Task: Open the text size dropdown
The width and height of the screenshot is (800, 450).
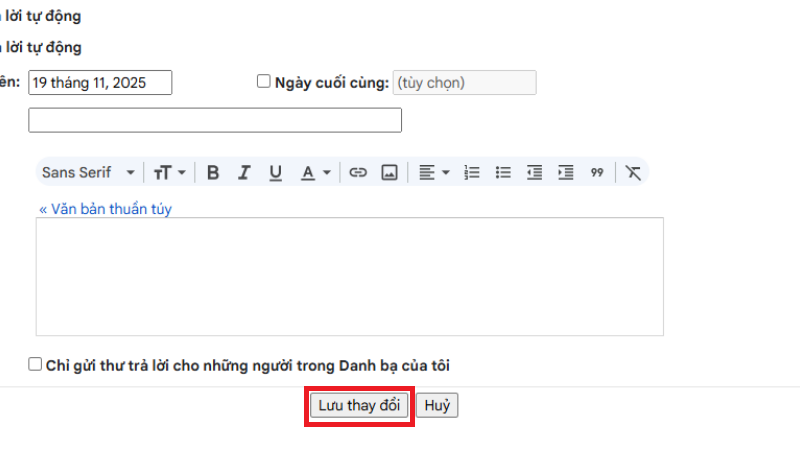Action: [x=169, y=172]
